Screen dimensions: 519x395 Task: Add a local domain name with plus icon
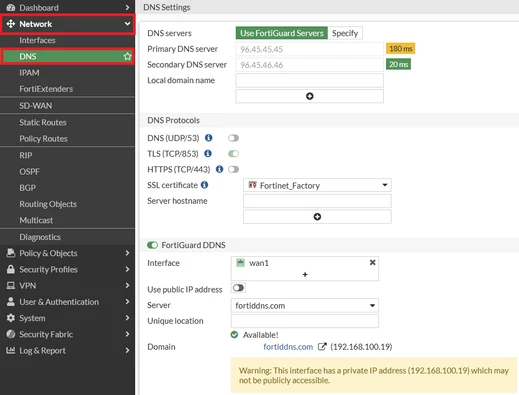coord(310,96)
